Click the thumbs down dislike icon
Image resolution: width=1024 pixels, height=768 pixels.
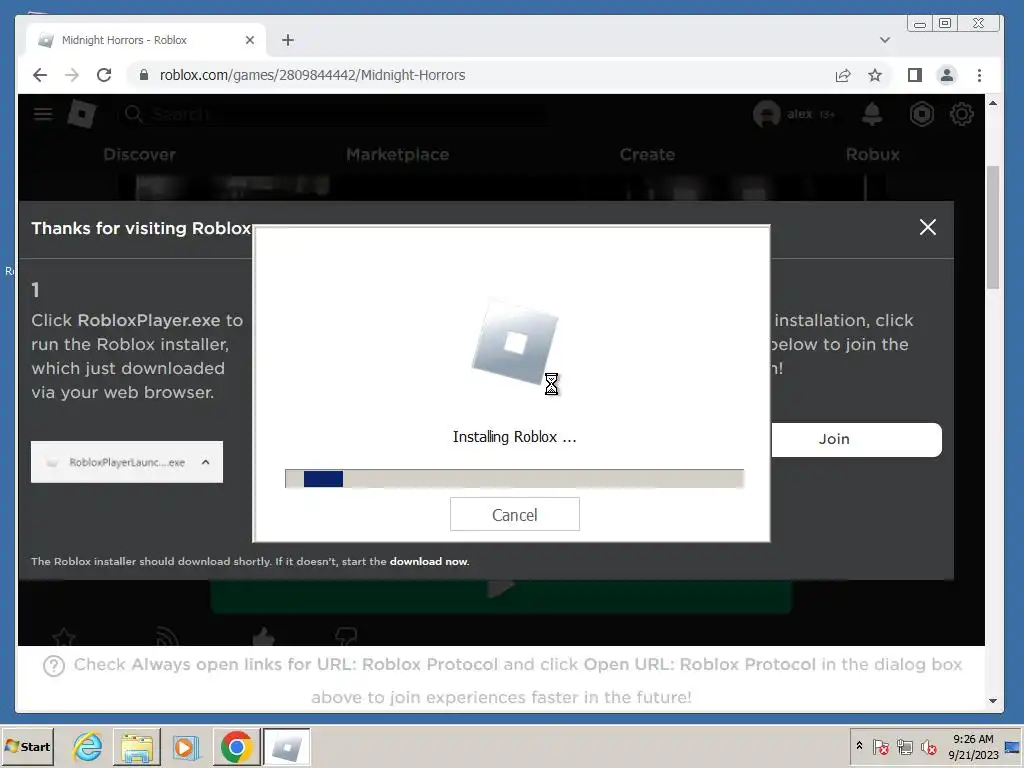345,636
